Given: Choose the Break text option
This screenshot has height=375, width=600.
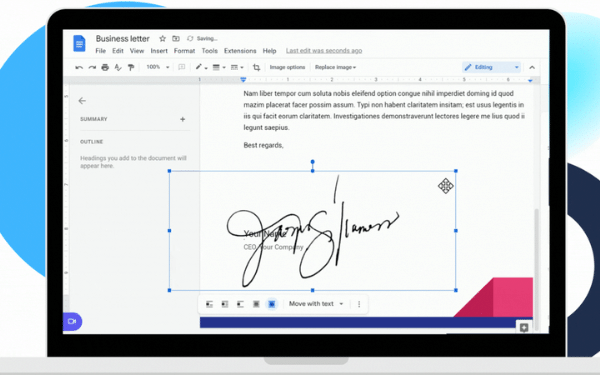Looking at the screenshot, I should (240, 304).
